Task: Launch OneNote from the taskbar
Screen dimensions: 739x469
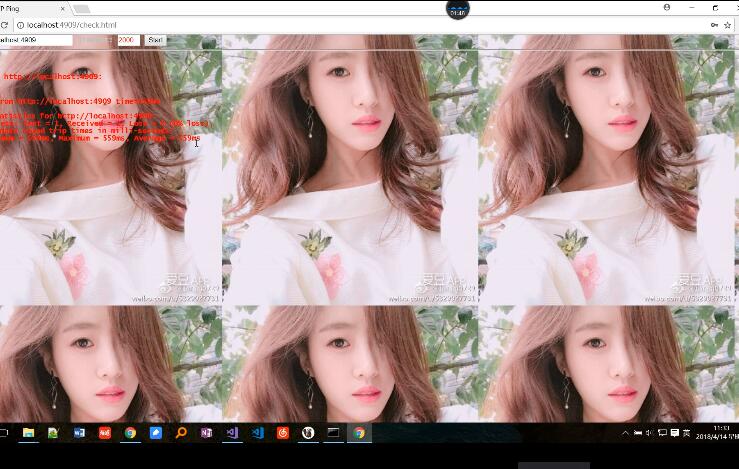Action: pos(206,433)
